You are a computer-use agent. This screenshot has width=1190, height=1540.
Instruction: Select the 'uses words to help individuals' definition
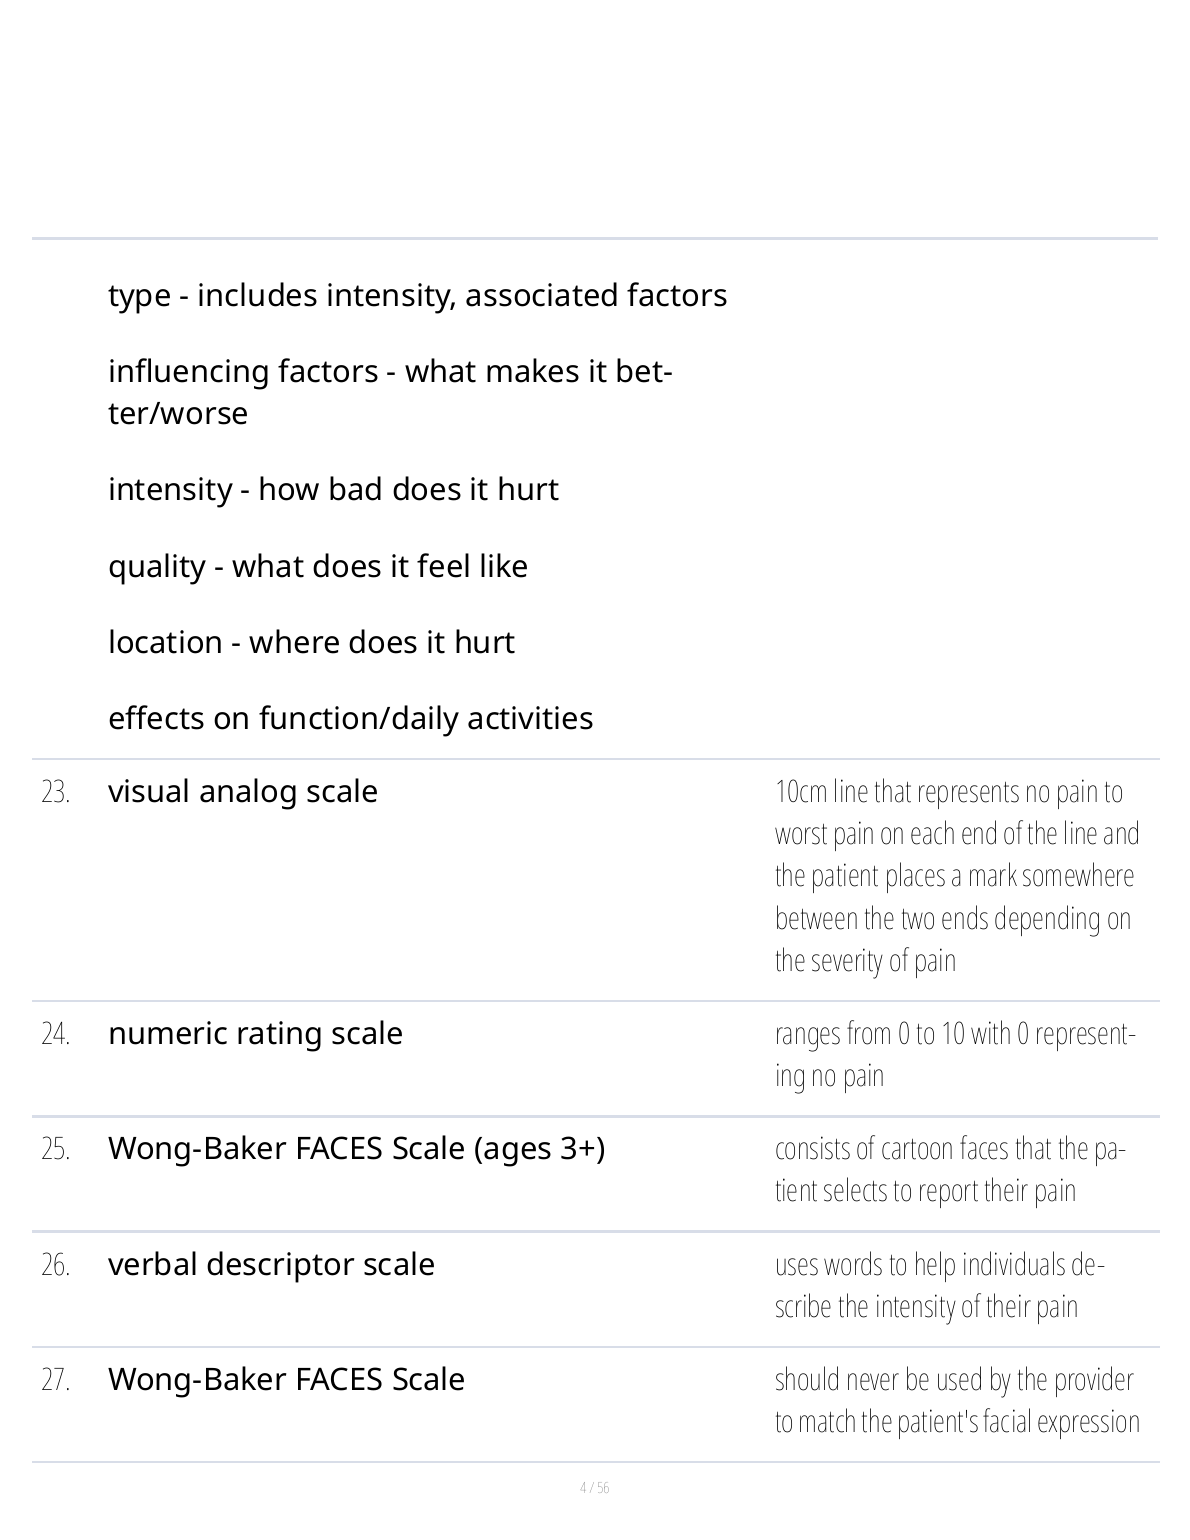938,1285
